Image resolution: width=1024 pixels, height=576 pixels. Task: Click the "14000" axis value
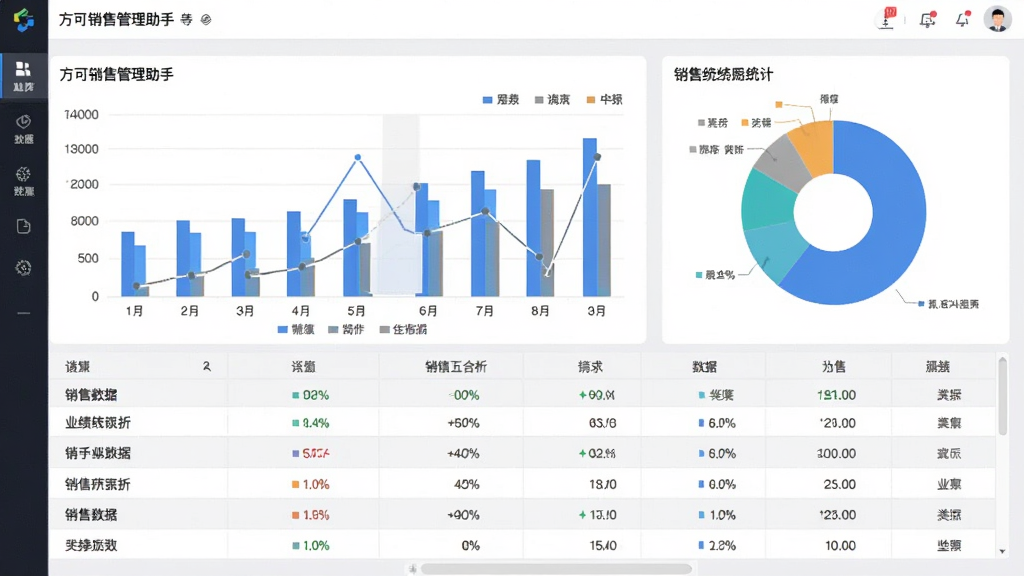(x=81, y=115)
